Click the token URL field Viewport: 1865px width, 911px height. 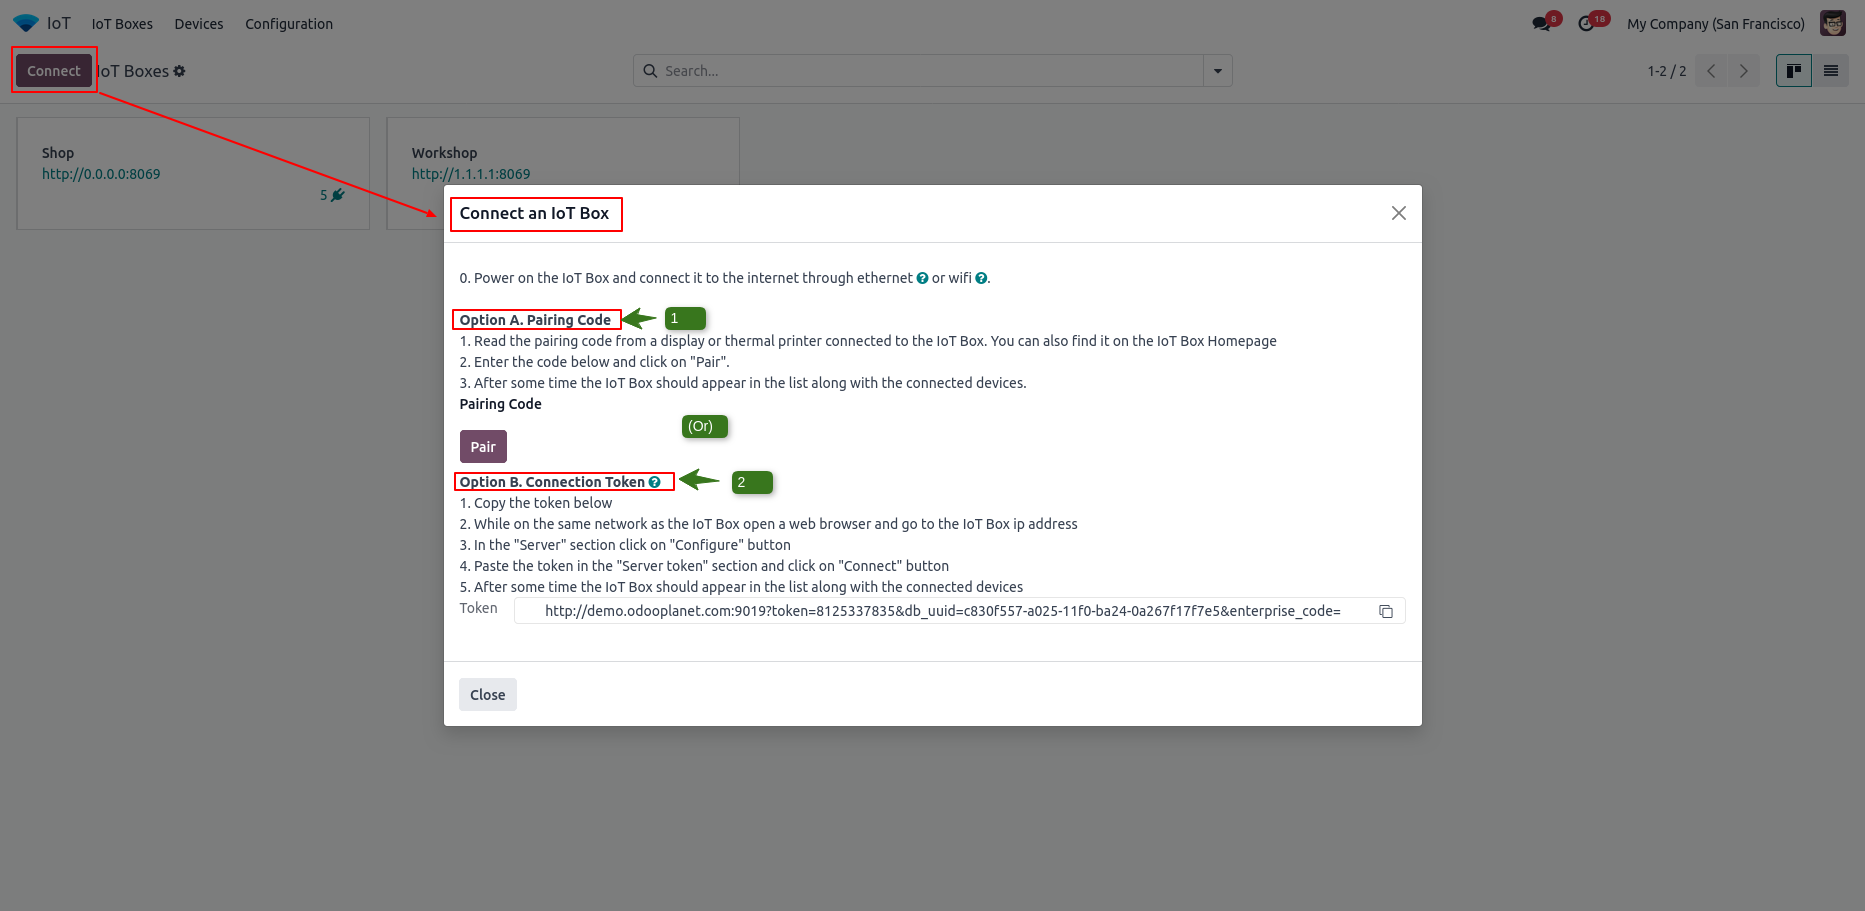pyautogui.click(x=942, y=611)
